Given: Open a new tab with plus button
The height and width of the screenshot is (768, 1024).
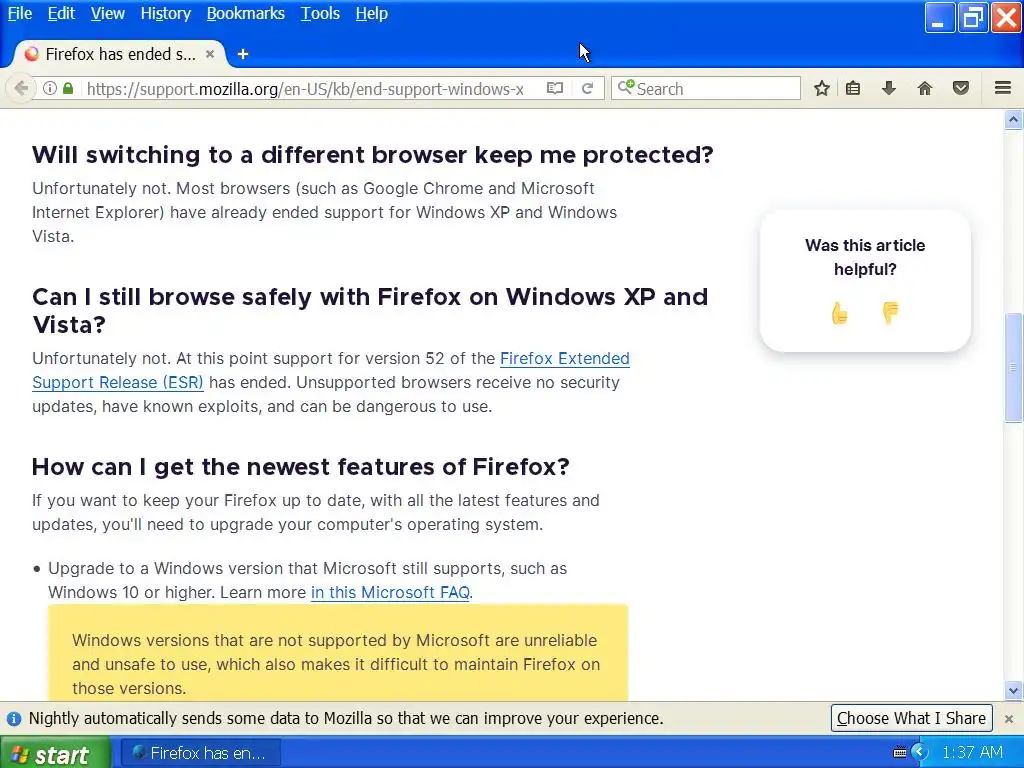Looking at the screenshot, I should pos(243,54).
